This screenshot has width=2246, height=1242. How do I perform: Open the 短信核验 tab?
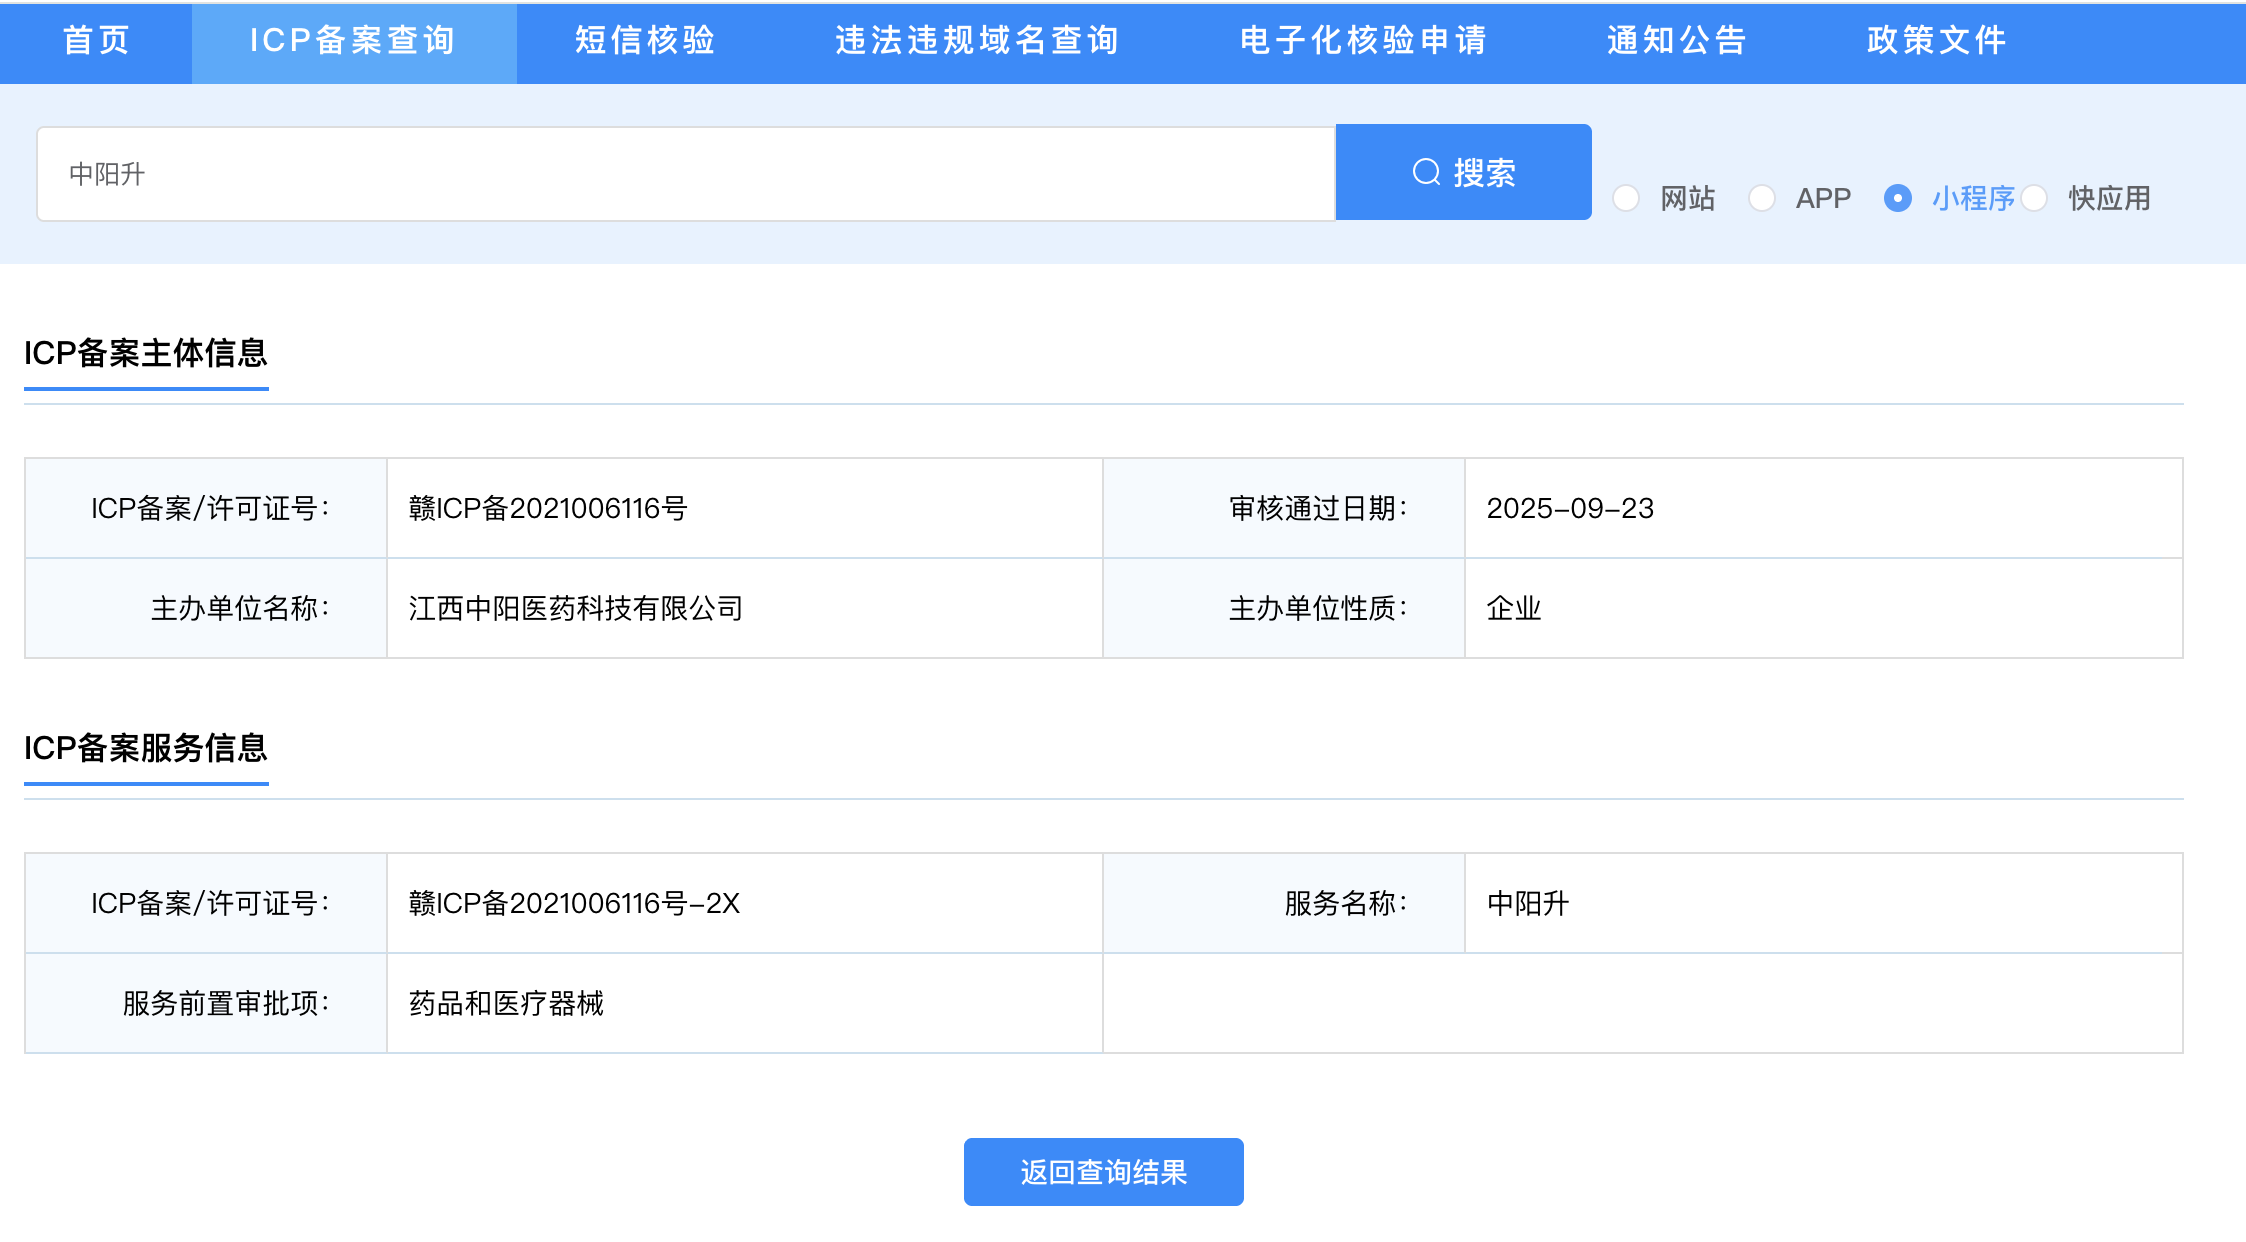644,42
